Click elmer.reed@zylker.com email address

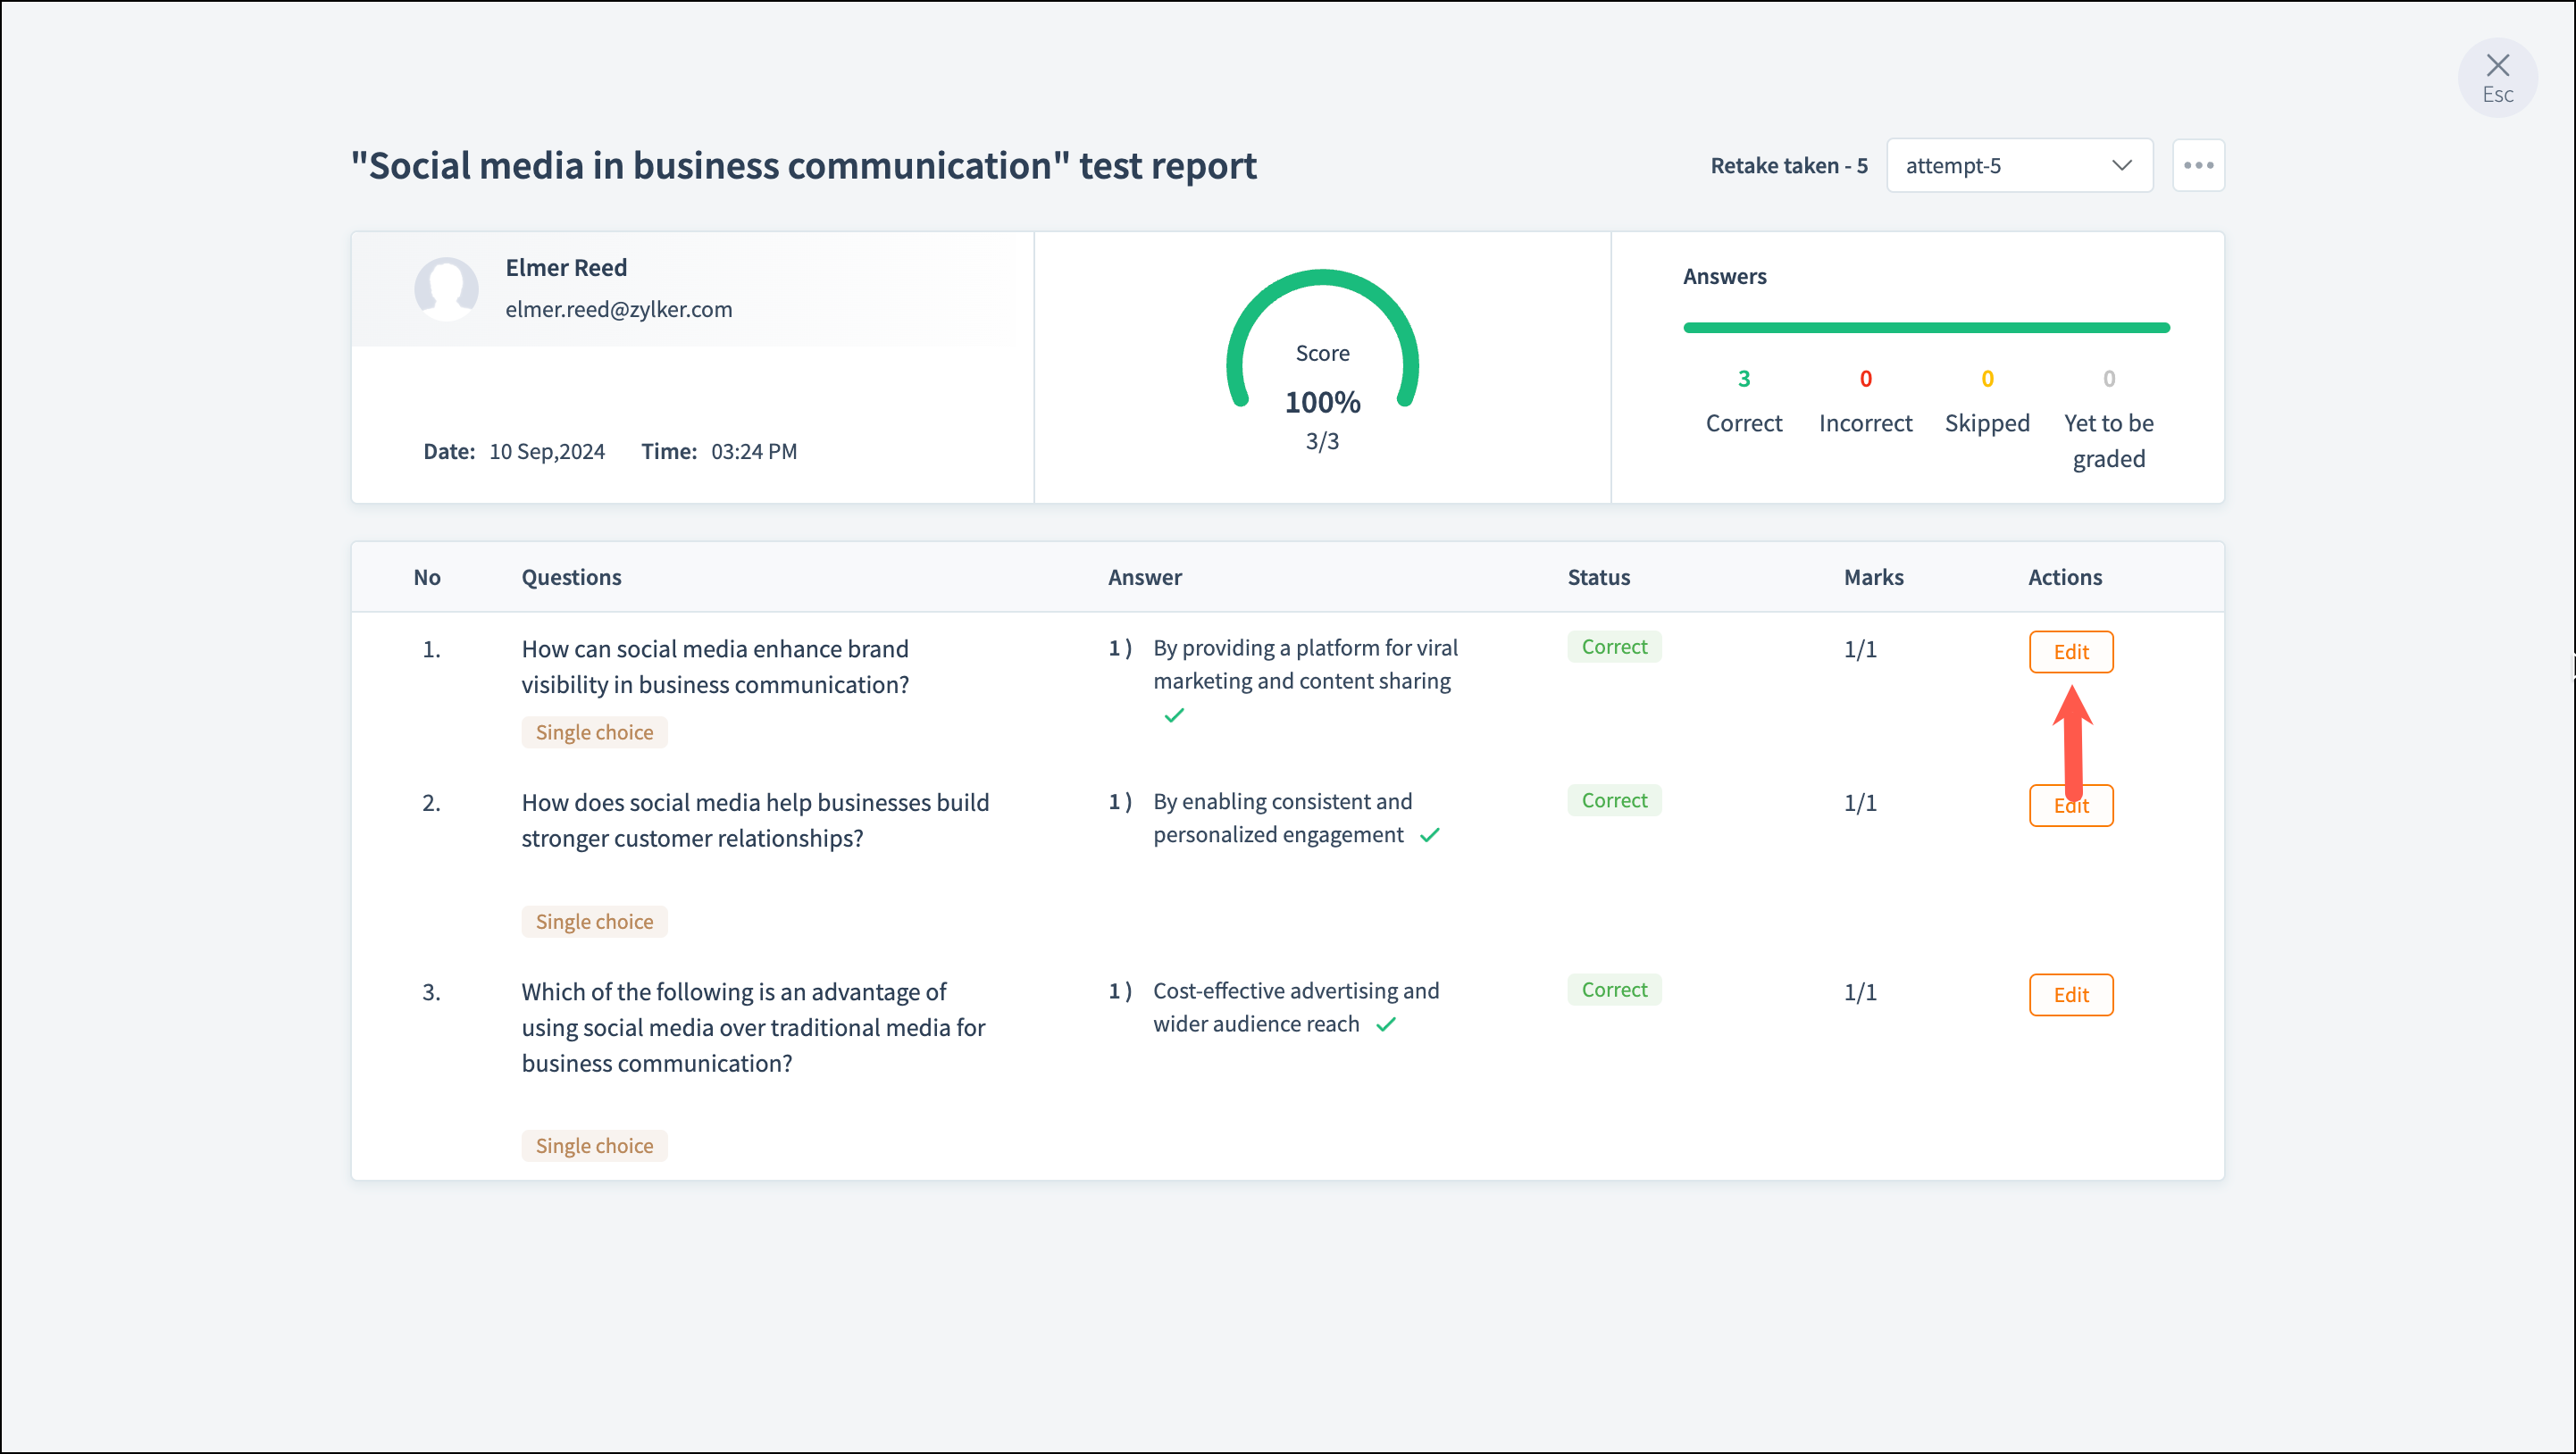(618, 310)
